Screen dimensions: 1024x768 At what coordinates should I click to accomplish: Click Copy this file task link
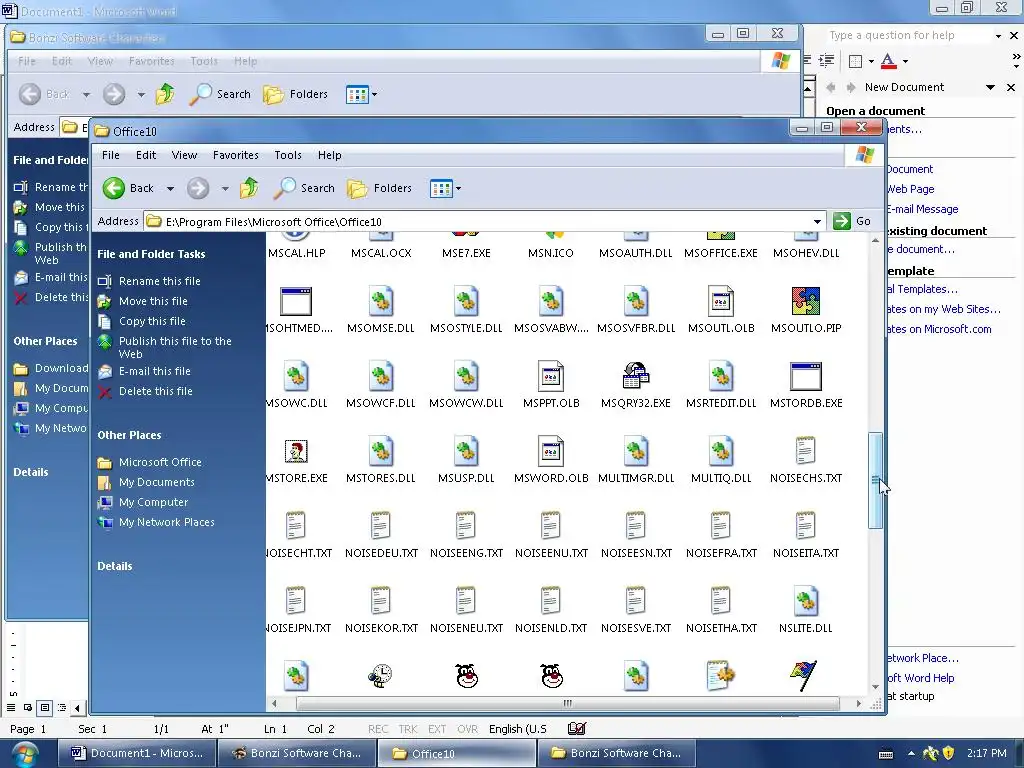tap(152, 321)
